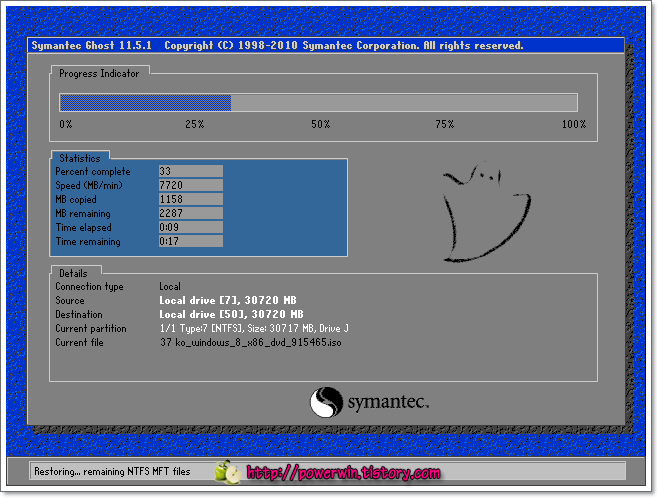Click file name ko_windows_8_x86_dvd_915465.iso
Image resolution: width=658 pixels, height=498 pixels.
pos(258,342)
